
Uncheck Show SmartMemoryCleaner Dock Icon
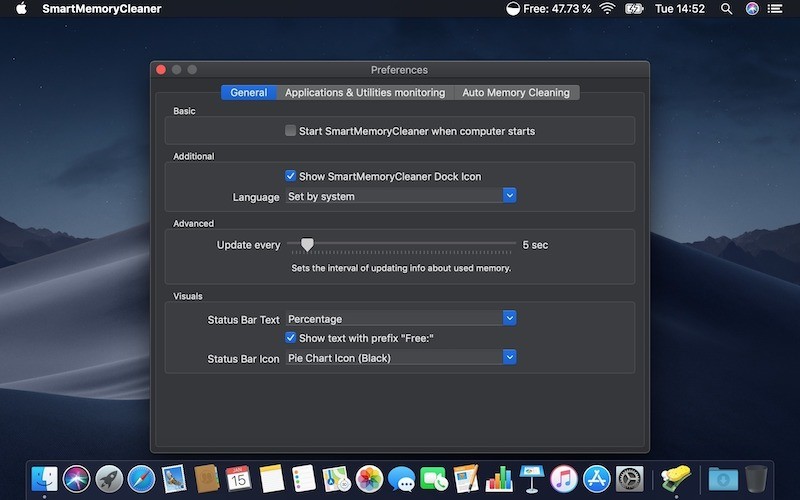click(290, 176)
